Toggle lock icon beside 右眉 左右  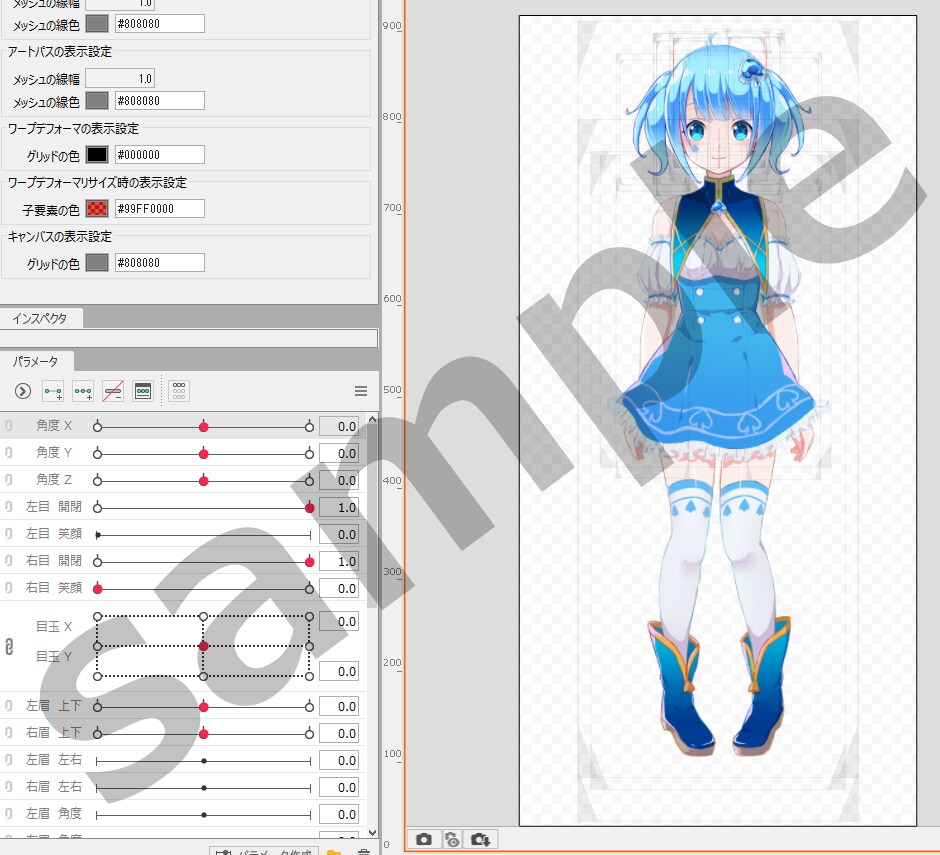pyautogui.click(x=8, y=787)
